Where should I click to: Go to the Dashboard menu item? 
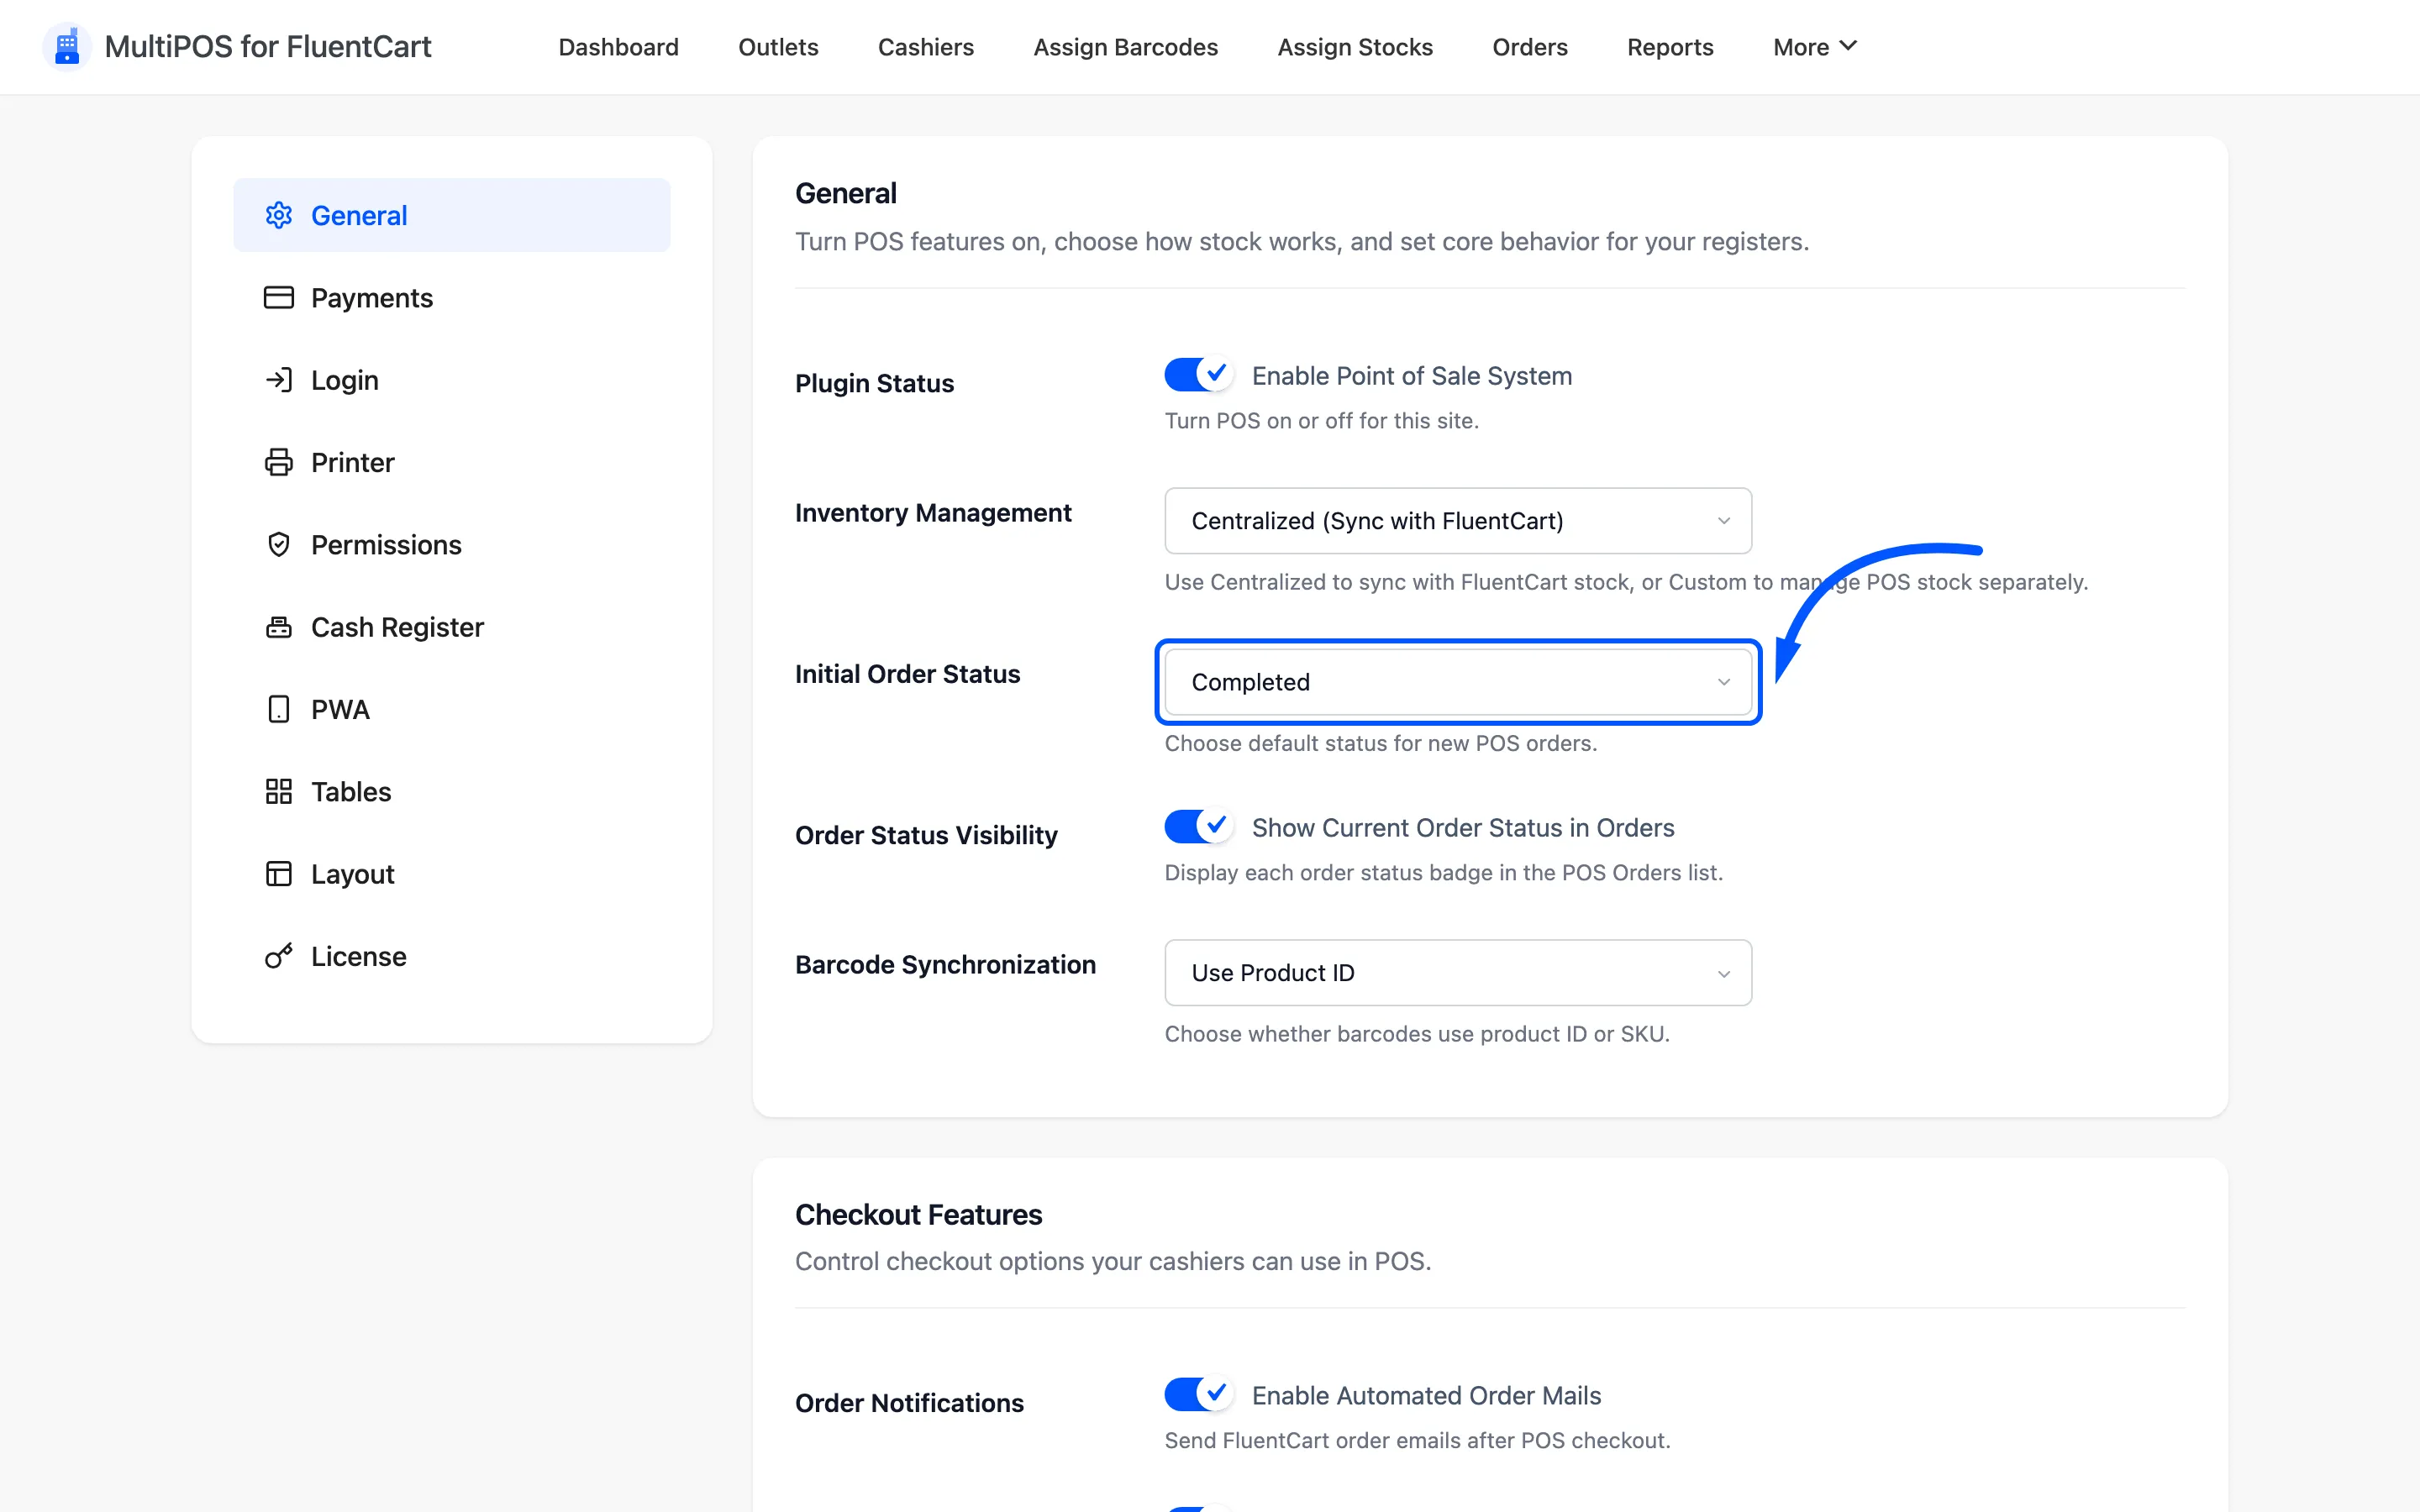click(x=618, y=47)
